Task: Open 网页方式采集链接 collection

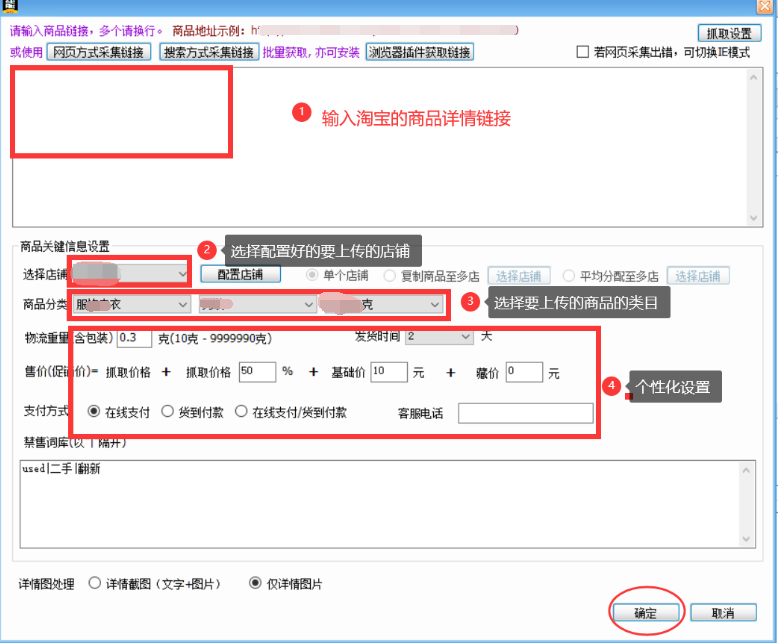Action: point(98,52)
